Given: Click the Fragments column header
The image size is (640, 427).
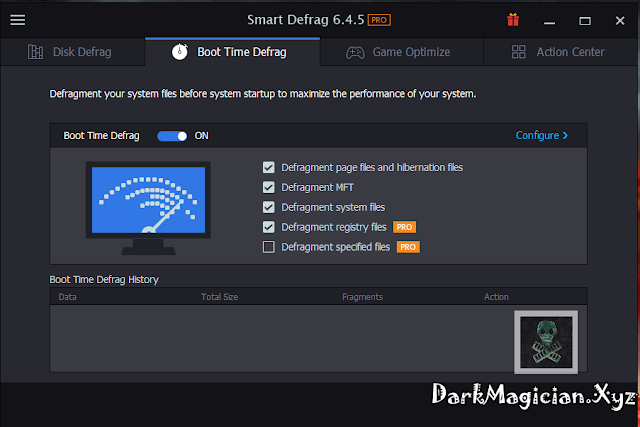Looking at the screenshot, I should (x=362, y=297).
